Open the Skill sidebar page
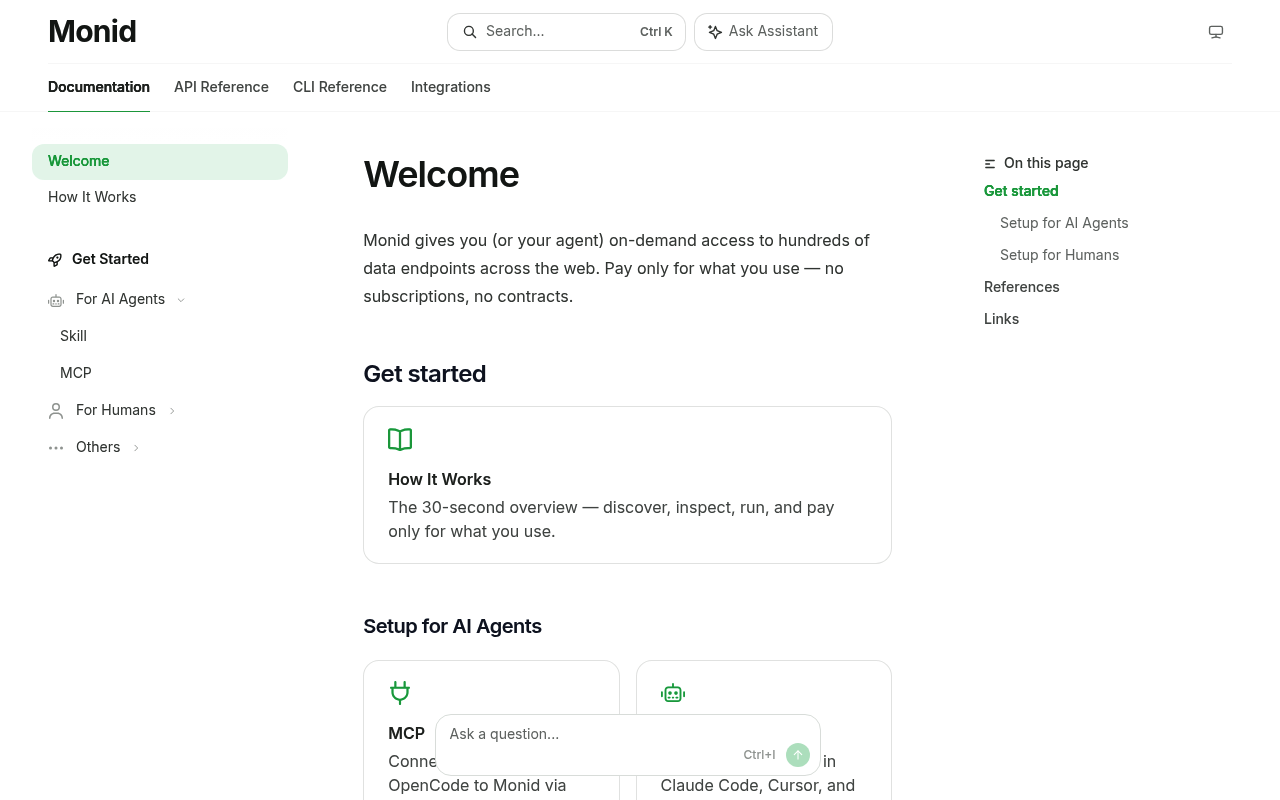Viewport: 1280px width, 800px height. click(73, 336)
